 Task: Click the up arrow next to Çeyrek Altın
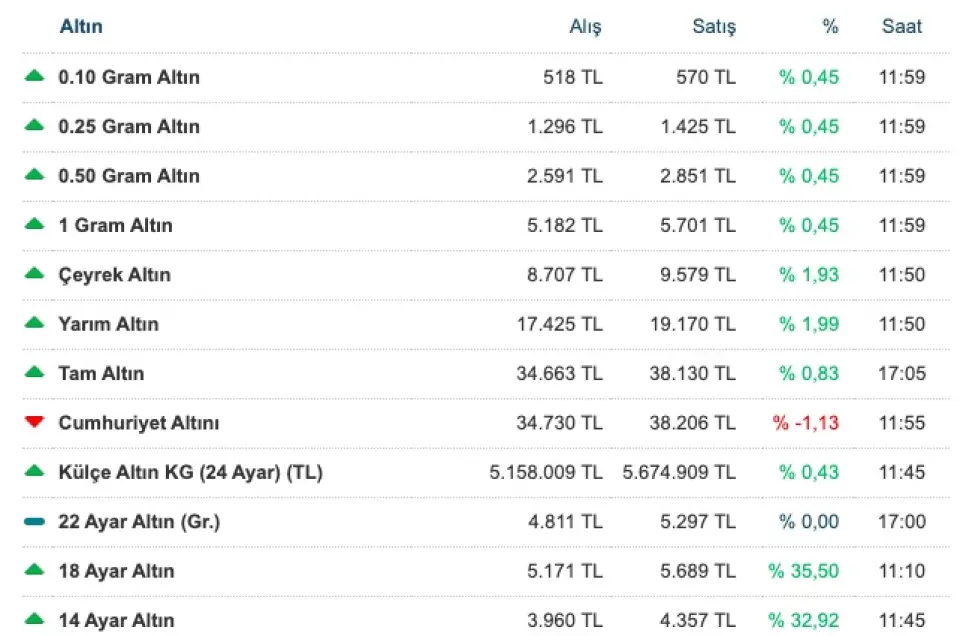point(35,273)
